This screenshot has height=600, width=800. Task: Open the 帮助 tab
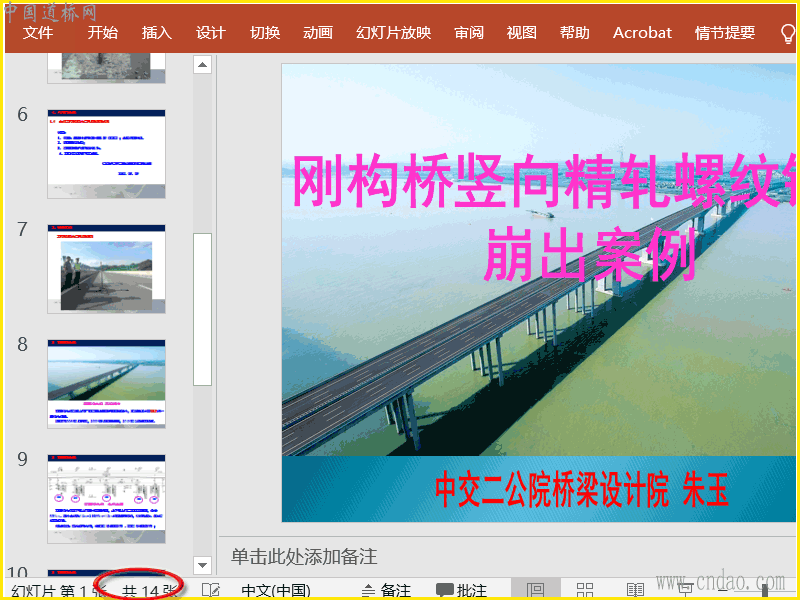574,33
